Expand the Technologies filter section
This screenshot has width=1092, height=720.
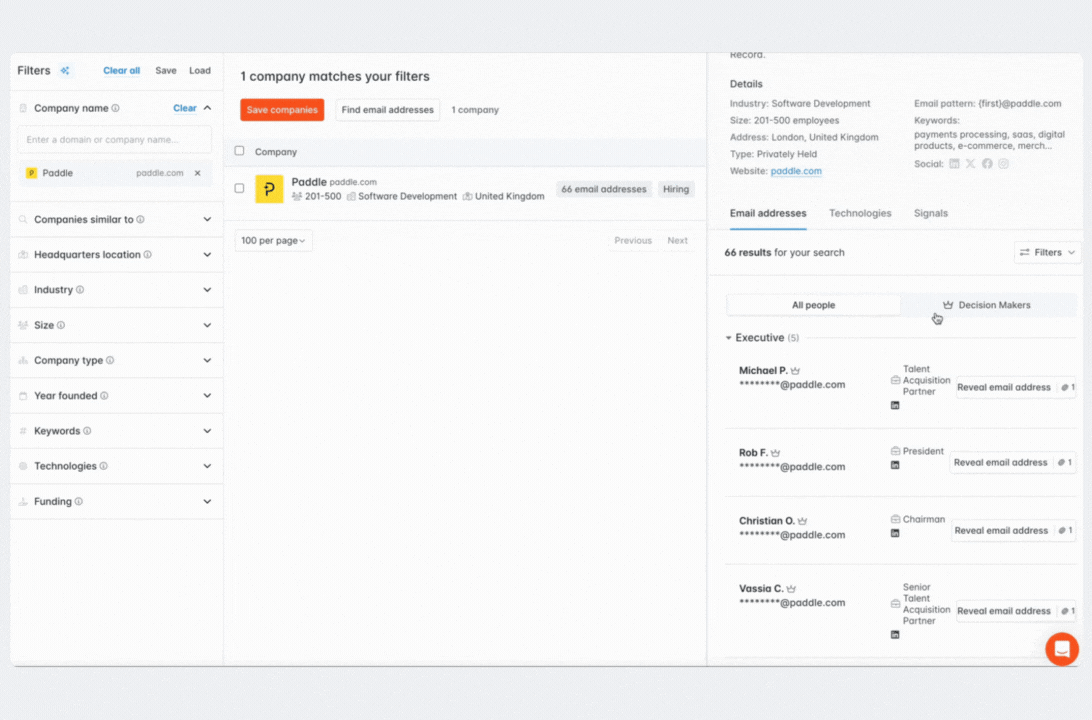tap(208, 466)
